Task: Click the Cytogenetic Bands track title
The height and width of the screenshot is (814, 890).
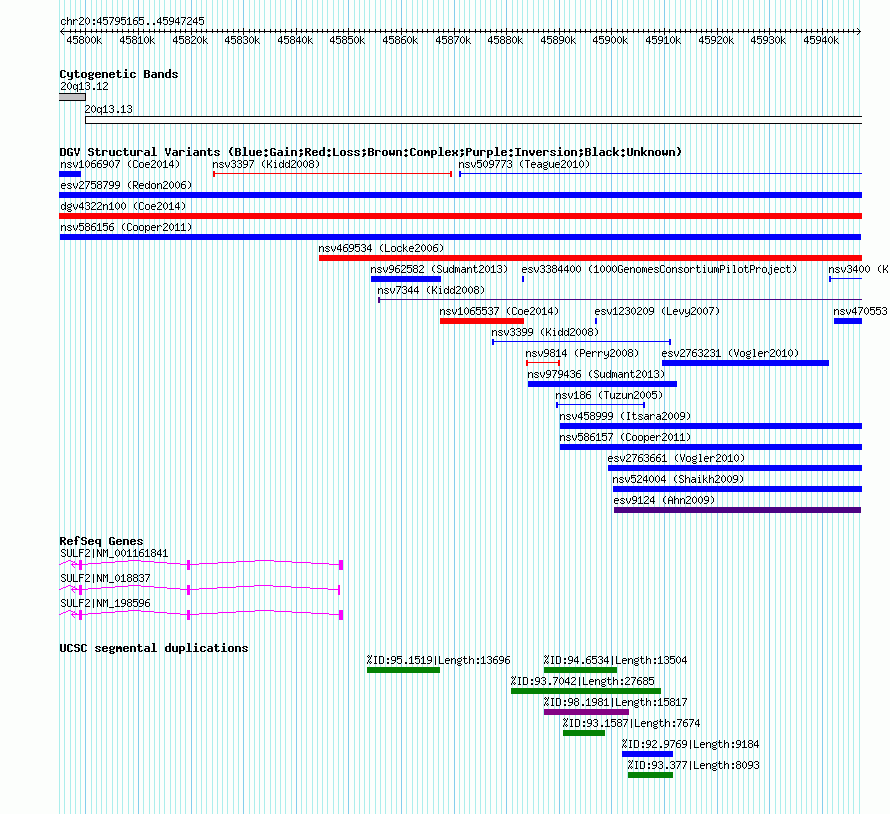Action: pos(119,74)
